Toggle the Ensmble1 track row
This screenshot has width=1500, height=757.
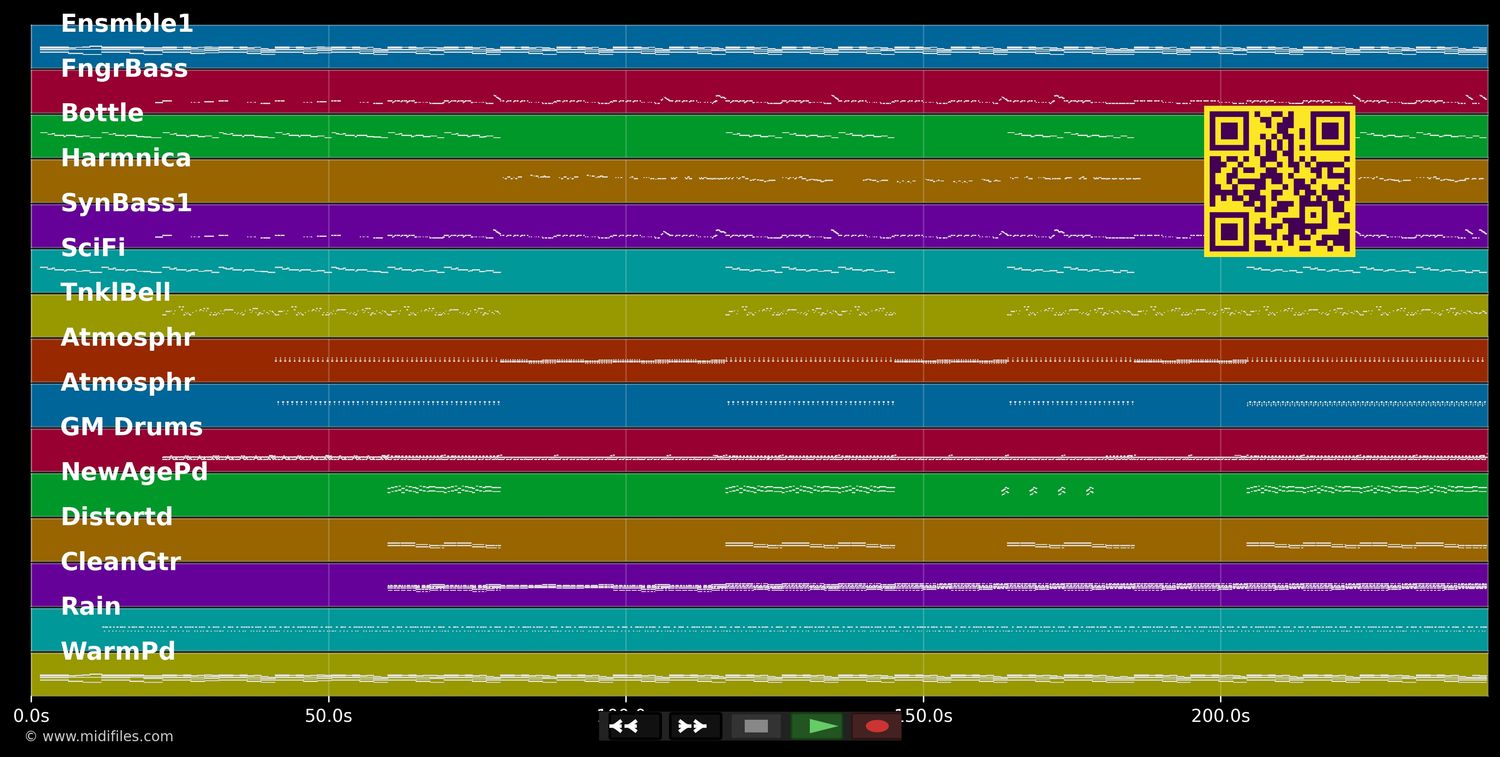126,23
